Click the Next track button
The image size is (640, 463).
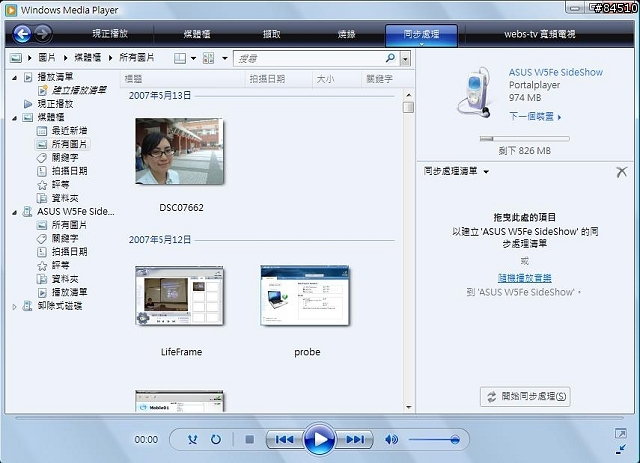click(x=355, y=440)
